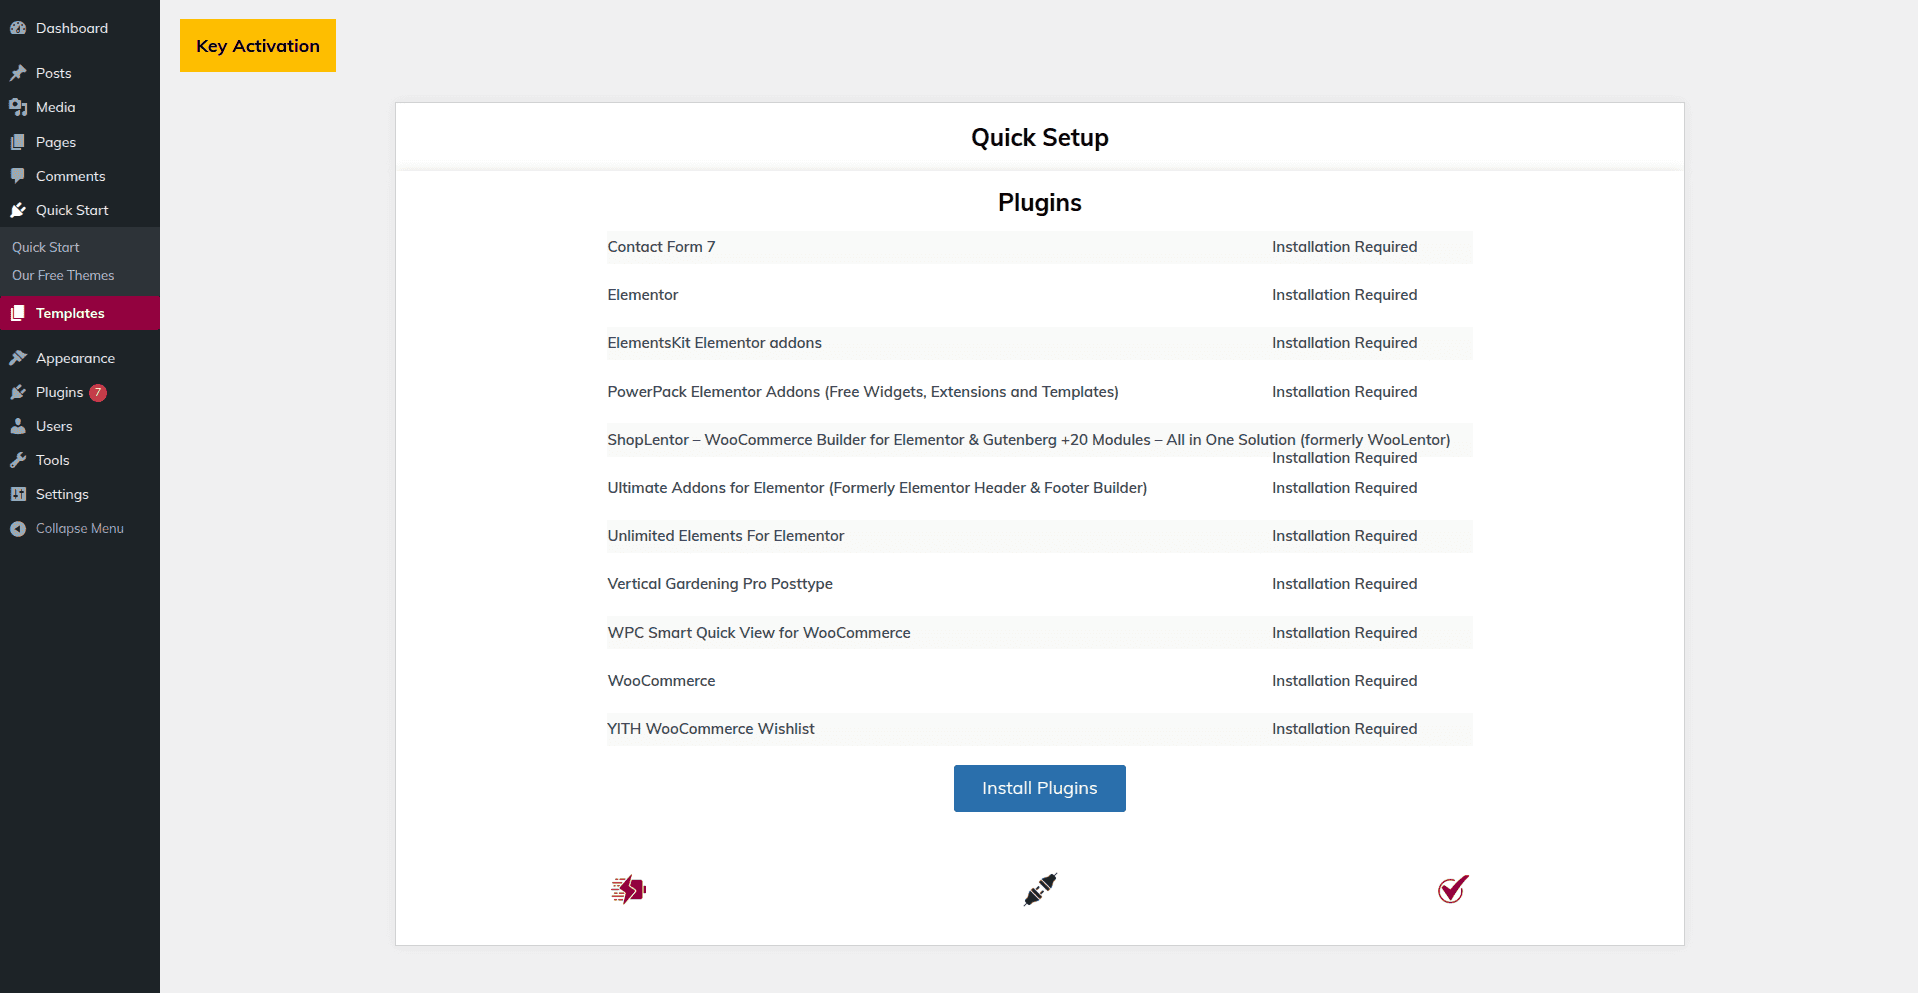Viewport: 1918px width, 993px height.
Task: Select the Quick Start submenu link
Action: point(46,247)
